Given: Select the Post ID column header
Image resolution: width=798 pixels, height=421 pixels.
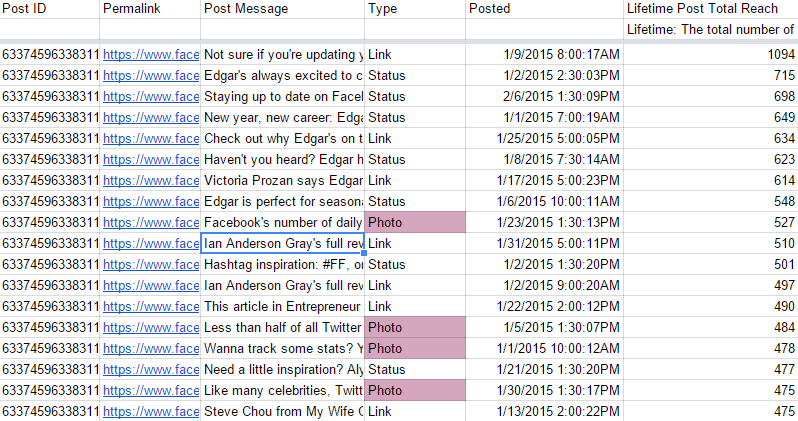Looking at the screenshot, I should pyautogui.click(x=49, y=9).
